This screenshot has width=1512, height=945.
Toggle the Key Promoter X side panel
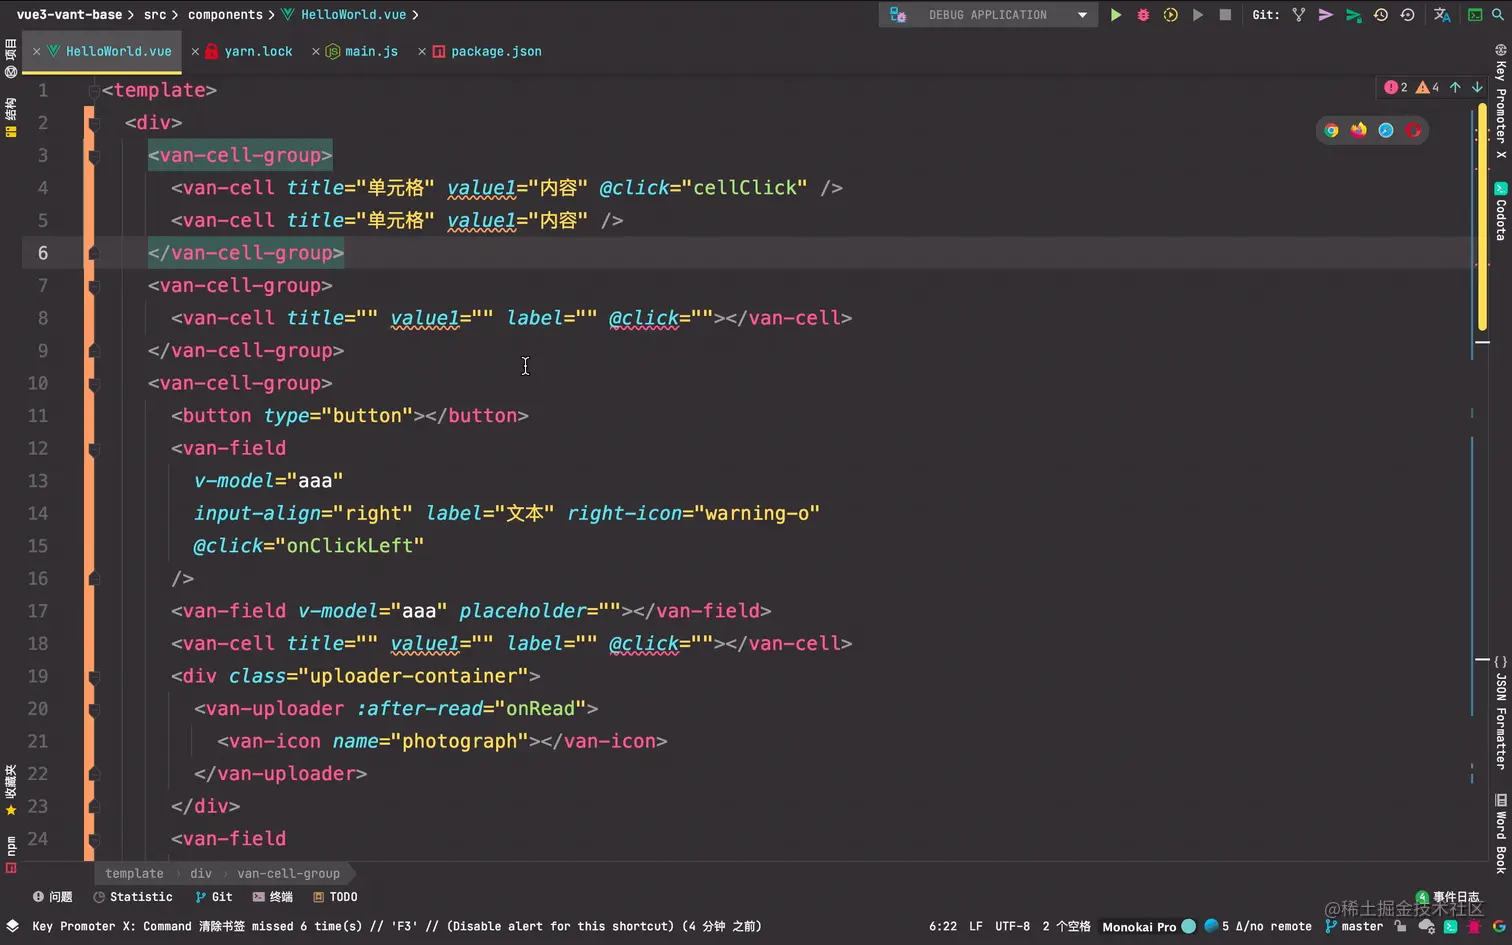[1501, 102]
